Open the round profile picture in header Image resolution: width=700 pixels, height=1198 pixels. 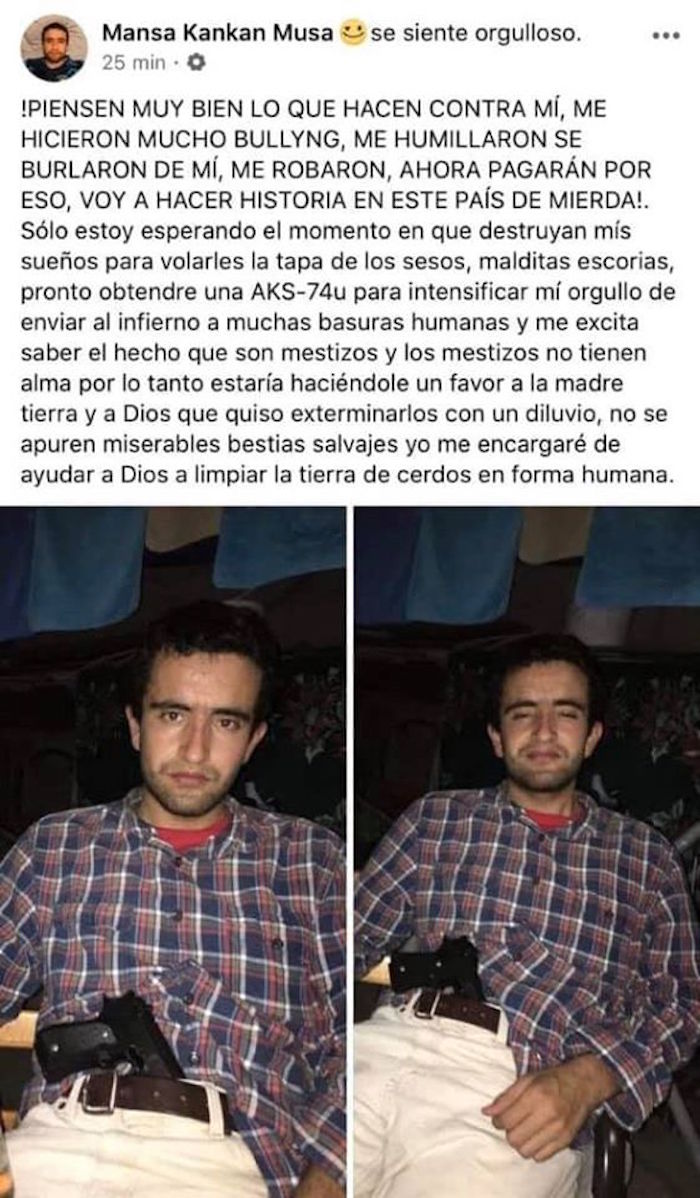pos(53,47)
